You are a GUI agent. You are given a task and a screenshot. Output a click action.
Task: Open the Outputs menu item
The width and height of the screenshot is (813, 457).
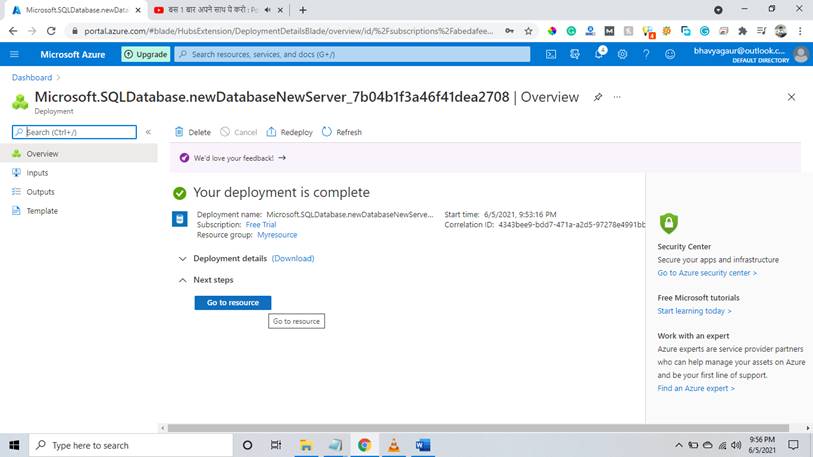click(79, 192)
